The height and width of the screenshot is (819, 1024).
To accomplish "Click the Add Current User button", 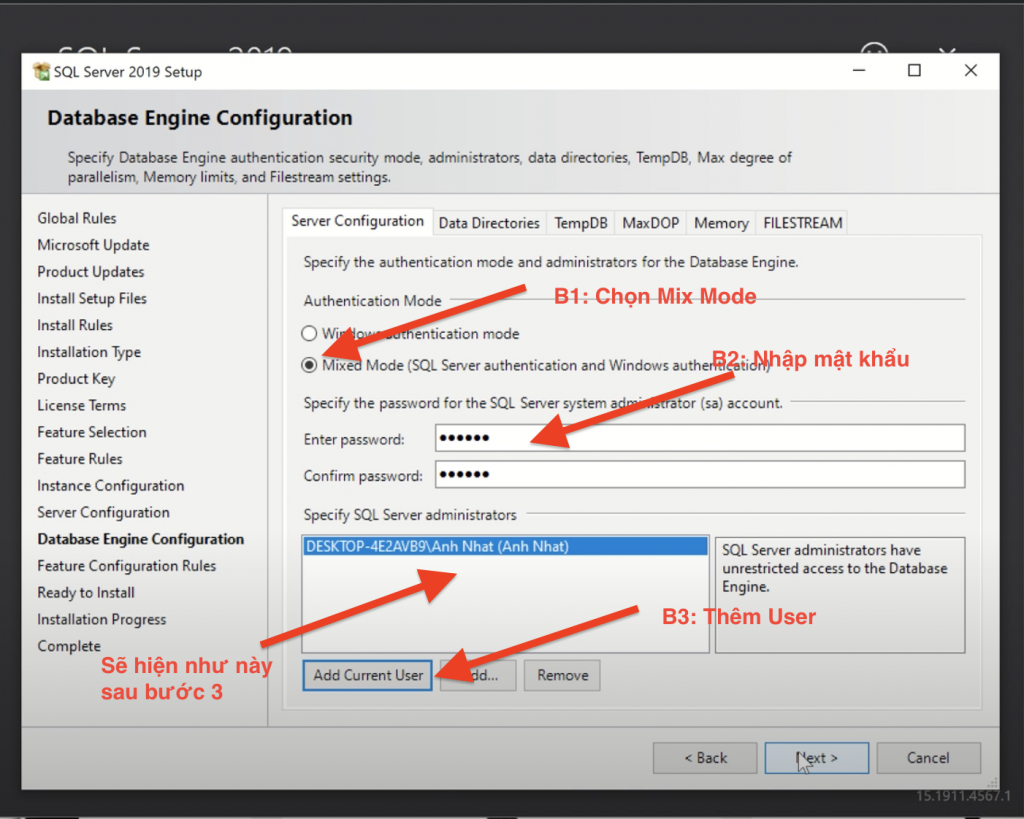I will tap(368, 675).
